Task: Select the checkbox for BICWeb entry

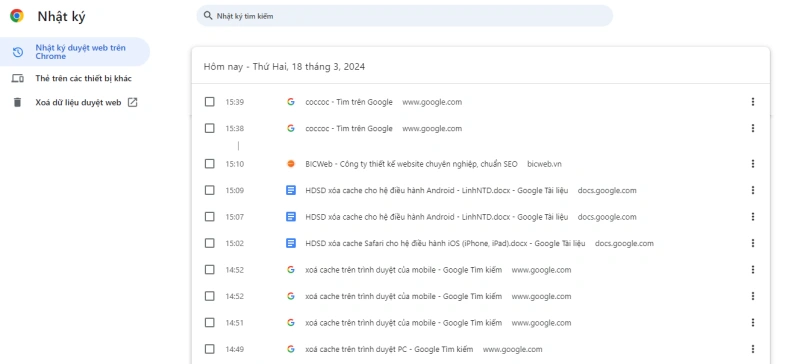Action: [210, 164]
